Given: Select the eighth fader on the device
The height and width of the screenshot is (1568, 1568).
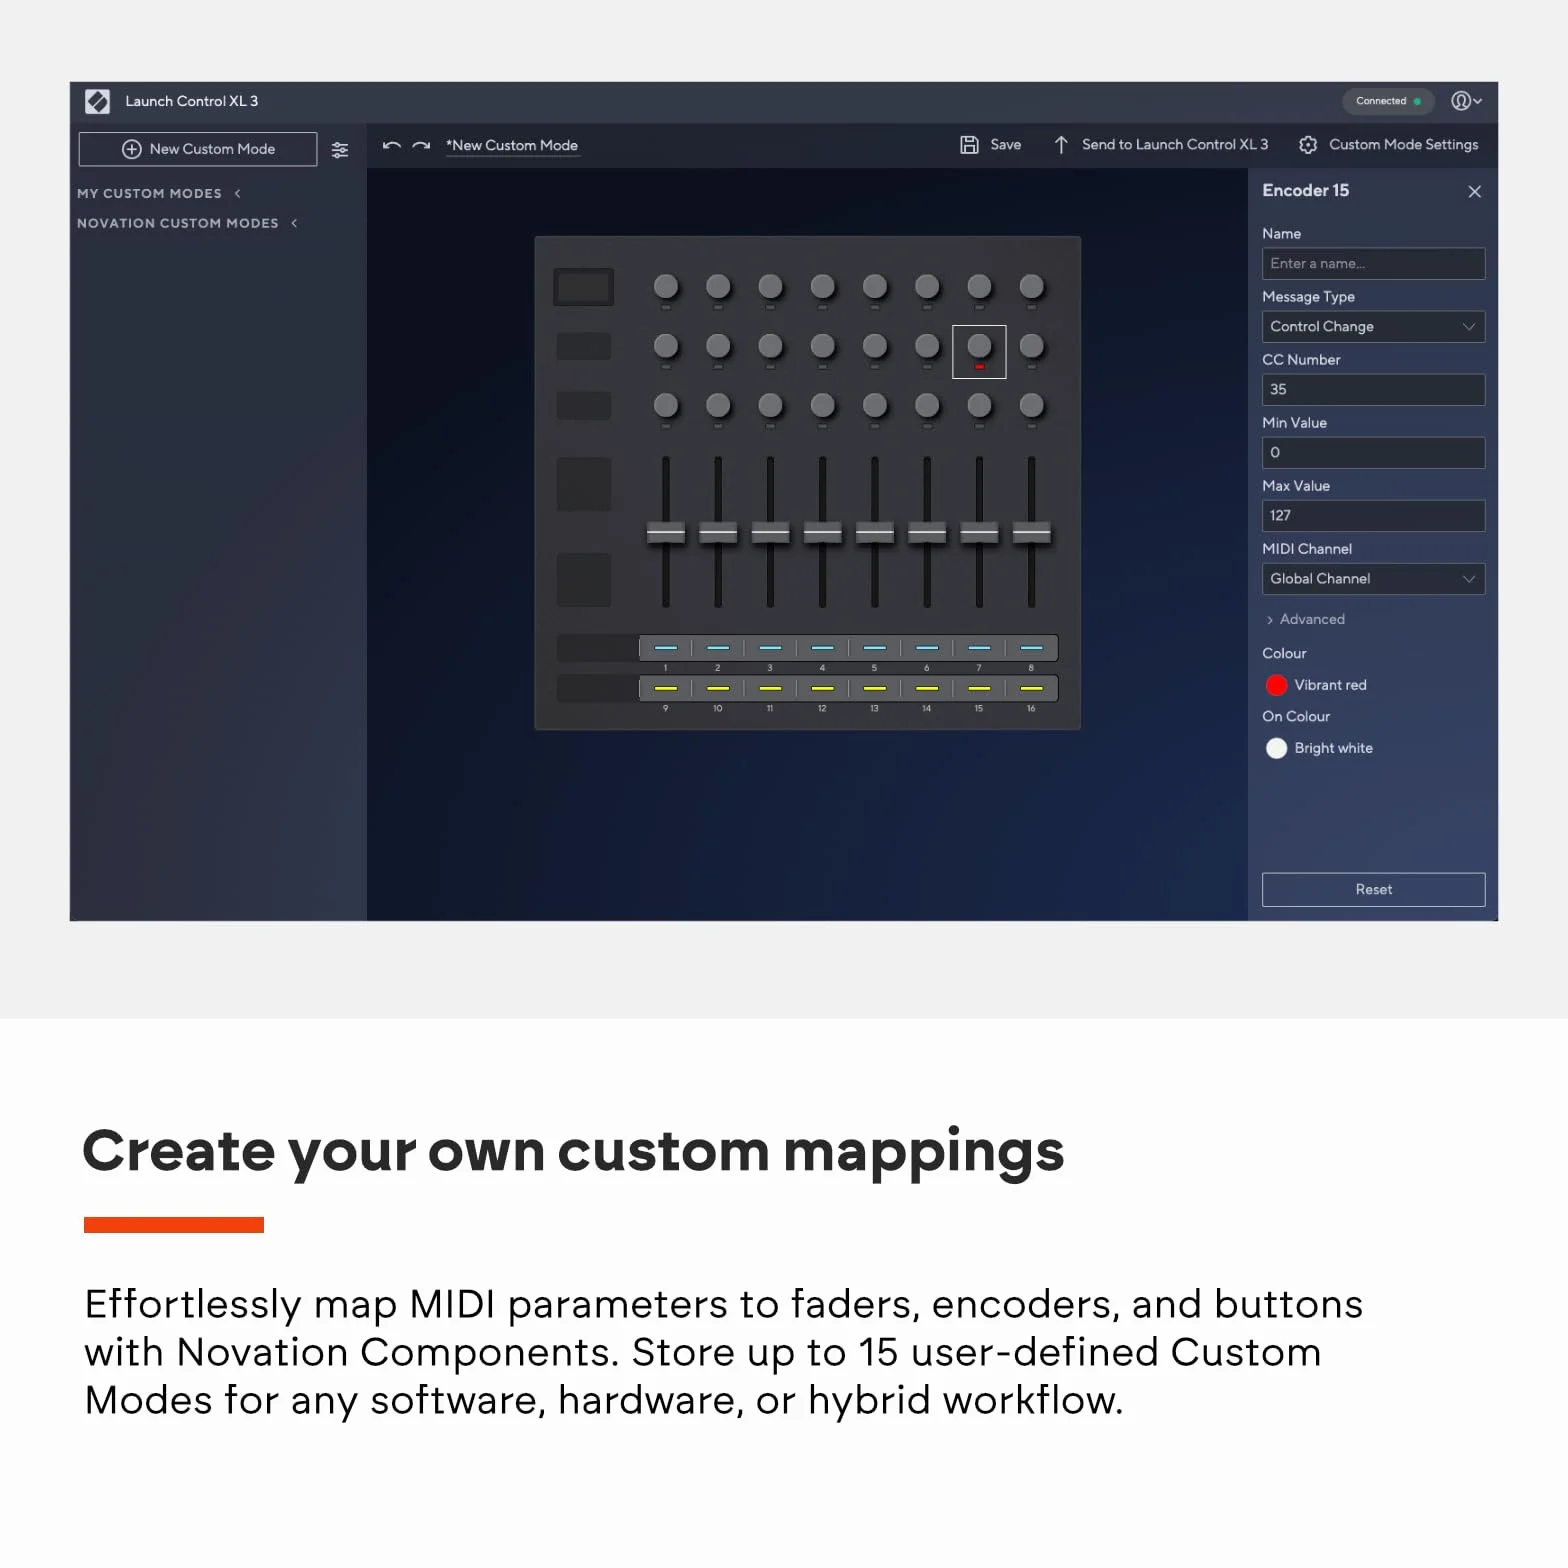Looking at the screenshot, I should pyautogui.click(x=1031, y=533).
